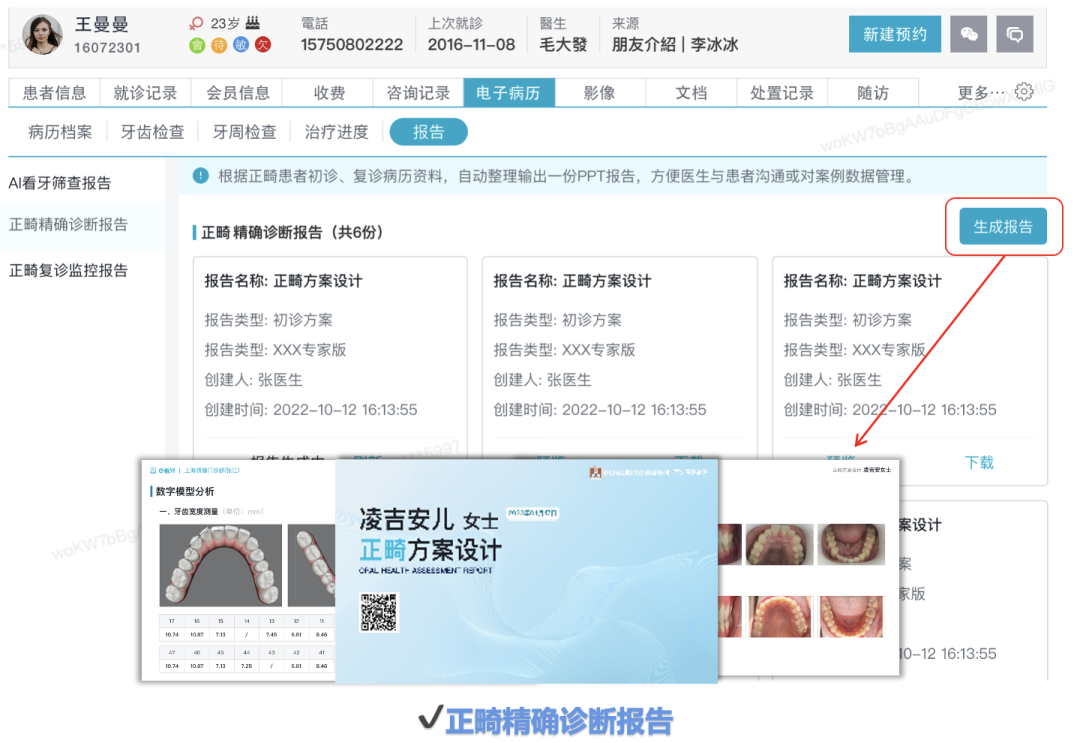Click the last visit date 2016-11-08

(471, 45)
